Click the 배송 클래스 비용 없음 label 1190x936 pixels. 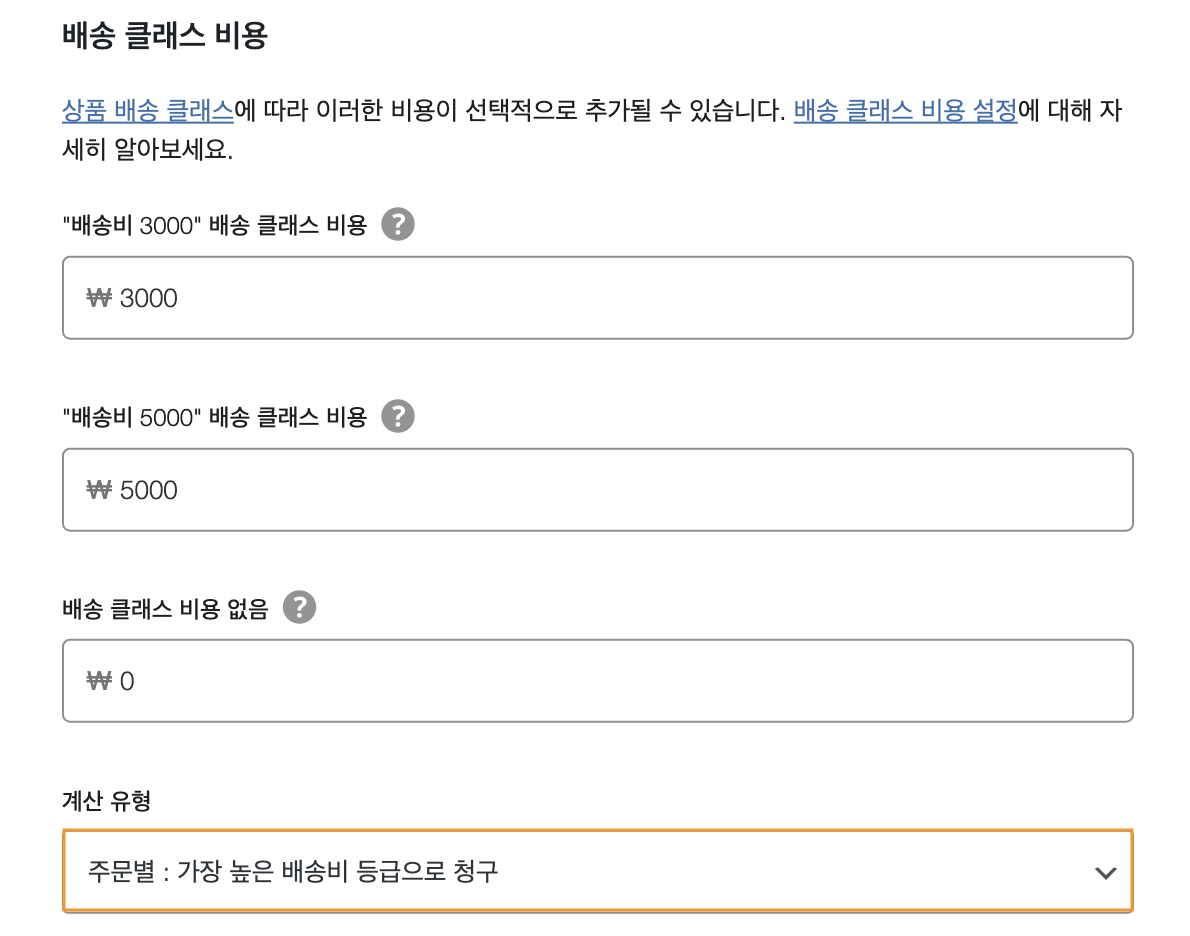coord(165,609)
